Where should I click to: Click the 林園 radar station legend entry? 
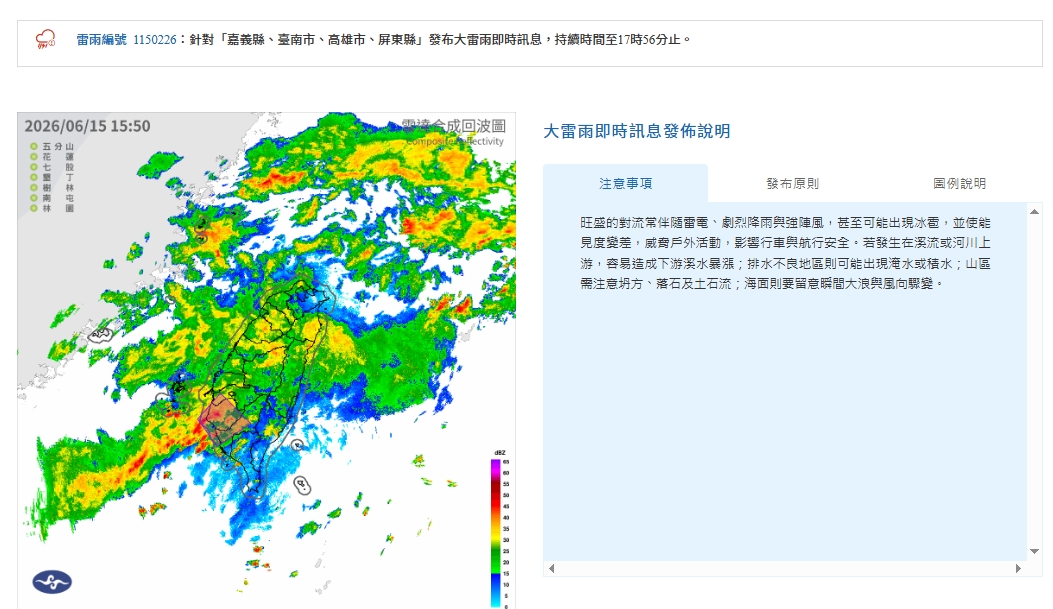point(52,208)
